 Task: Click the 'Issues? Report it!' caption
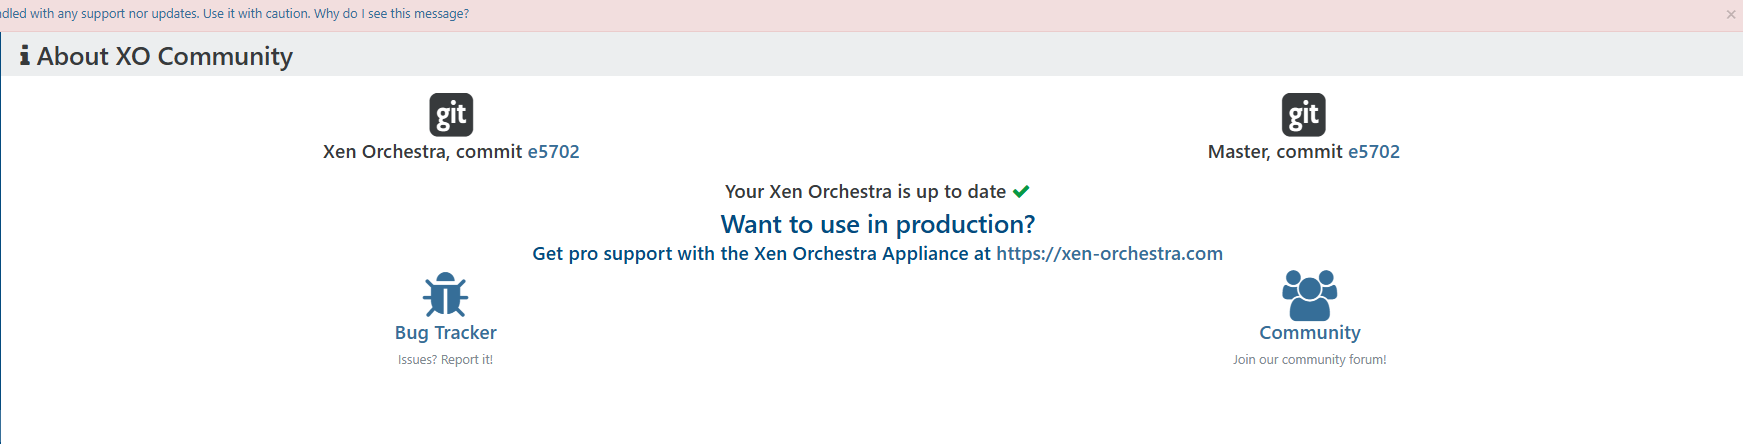pos(445,360)
